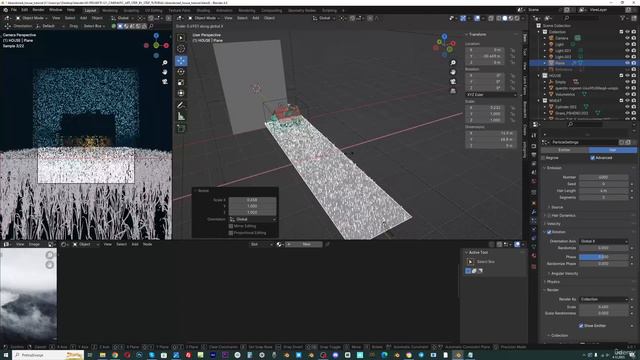Toggle visibility eye for Camera in outliner
This screenshot has height=360, width=640.
(x=627, y=38)
